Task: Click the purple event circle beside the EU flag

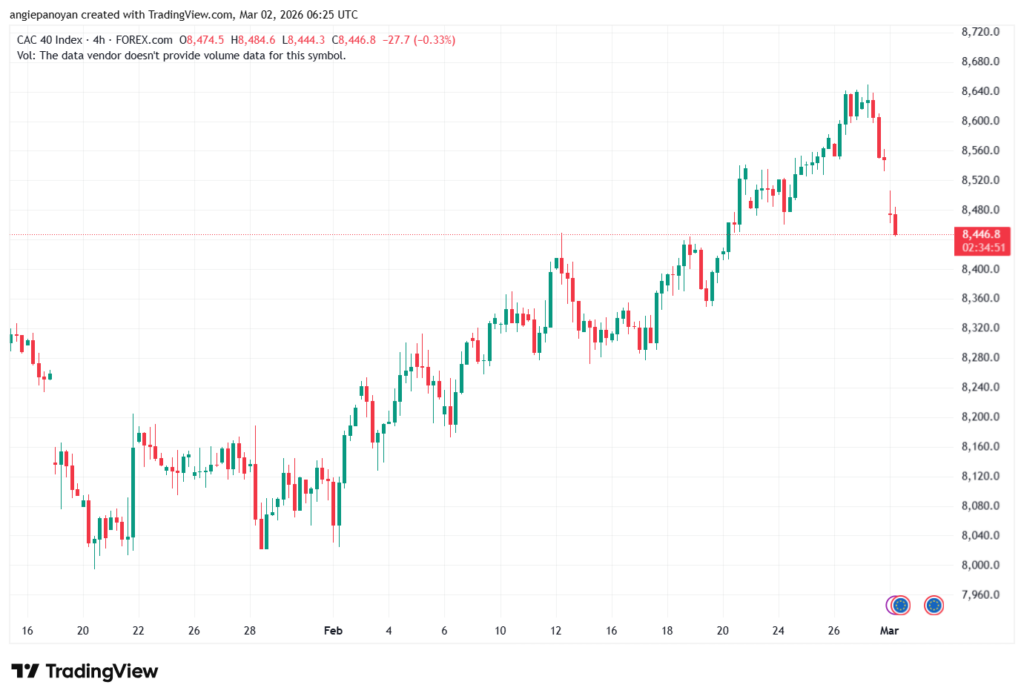Action: tap(891, 605)
